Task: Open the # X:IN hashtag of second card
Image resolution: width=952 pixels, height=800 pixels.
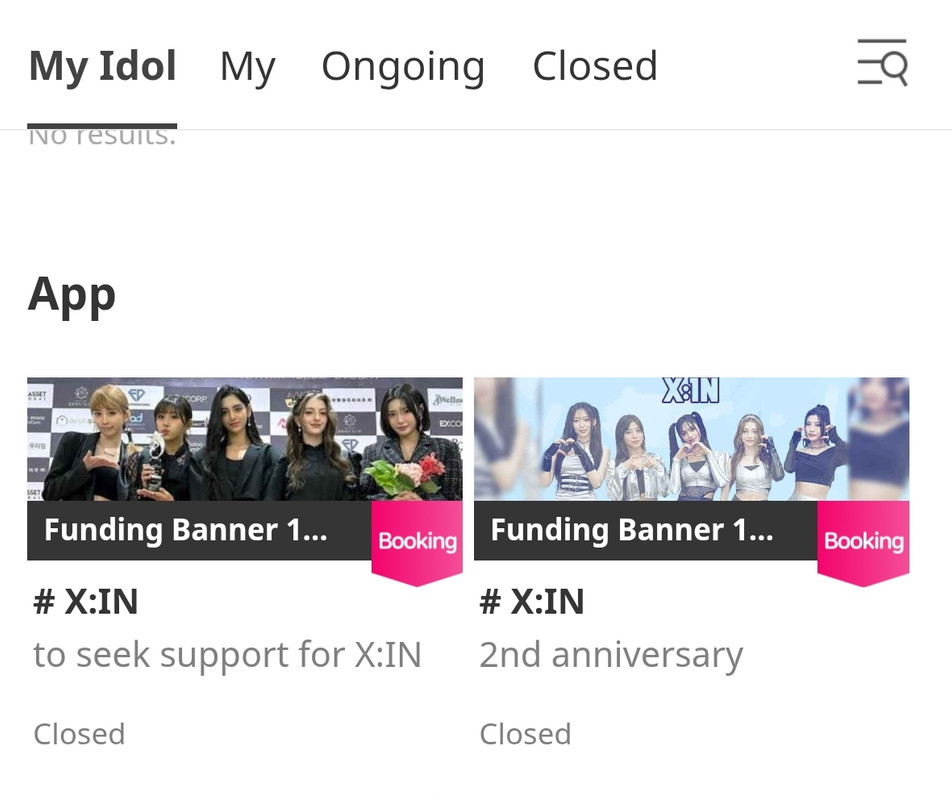Action: click(x=532, y=602)
